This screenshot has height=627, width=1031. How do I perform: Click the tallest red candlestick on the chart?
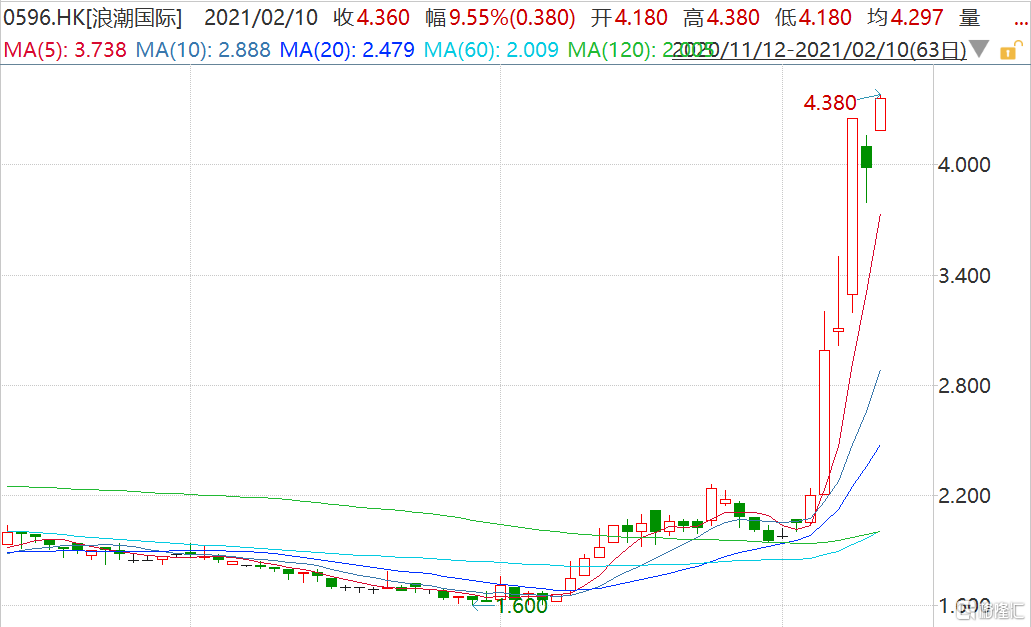[852, 206]
